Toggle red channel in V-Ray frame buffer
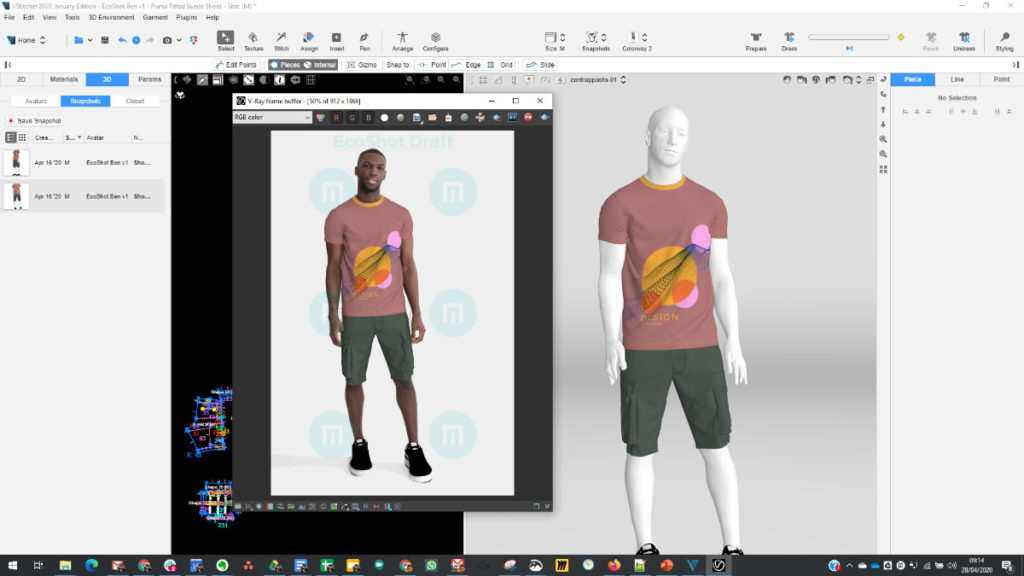Viewport: 1024px width, 576px height. (336, 117)
